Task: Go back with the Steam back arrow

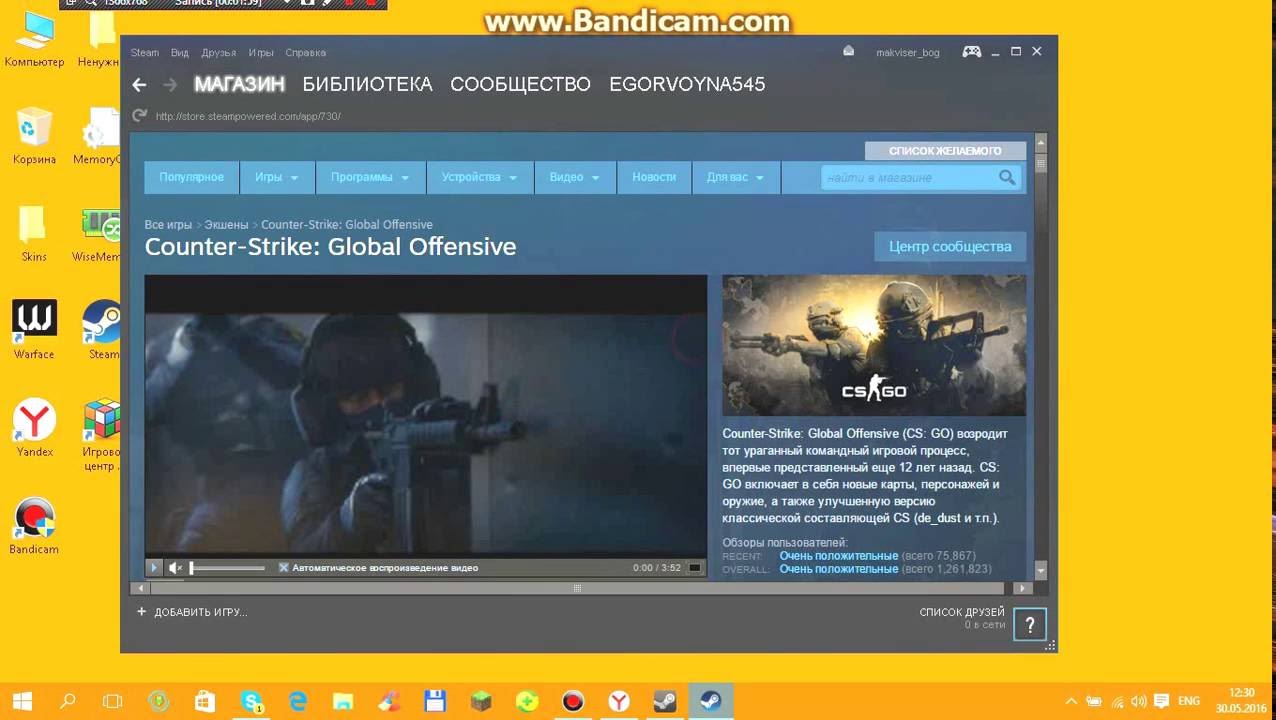Action: 139,85
